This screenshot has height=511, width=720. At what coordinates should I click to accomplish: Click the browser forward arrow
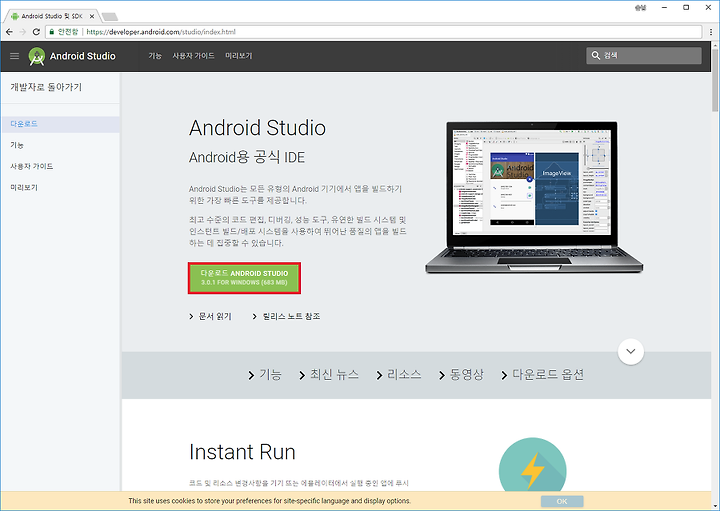click(x=22, y=32)
